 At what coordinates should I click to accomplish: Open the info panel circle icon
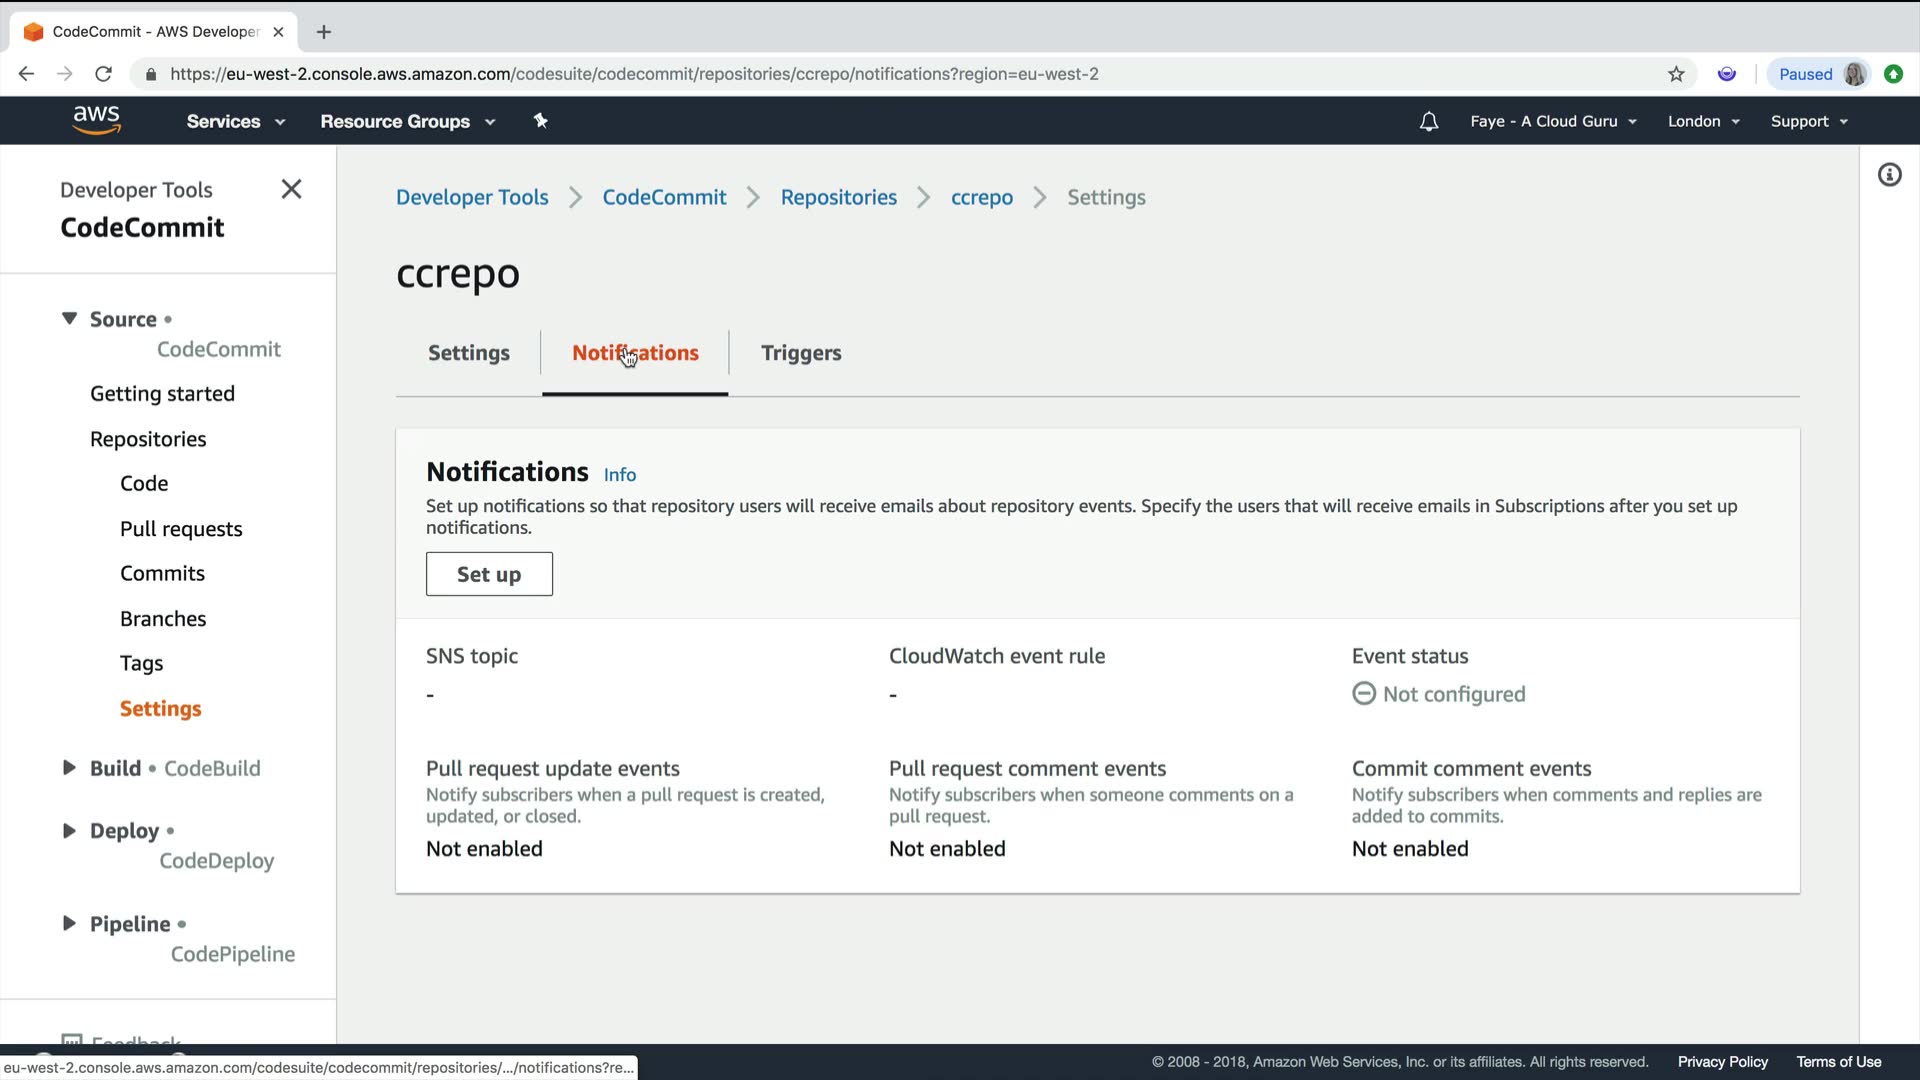click(x=1889, y=175)
